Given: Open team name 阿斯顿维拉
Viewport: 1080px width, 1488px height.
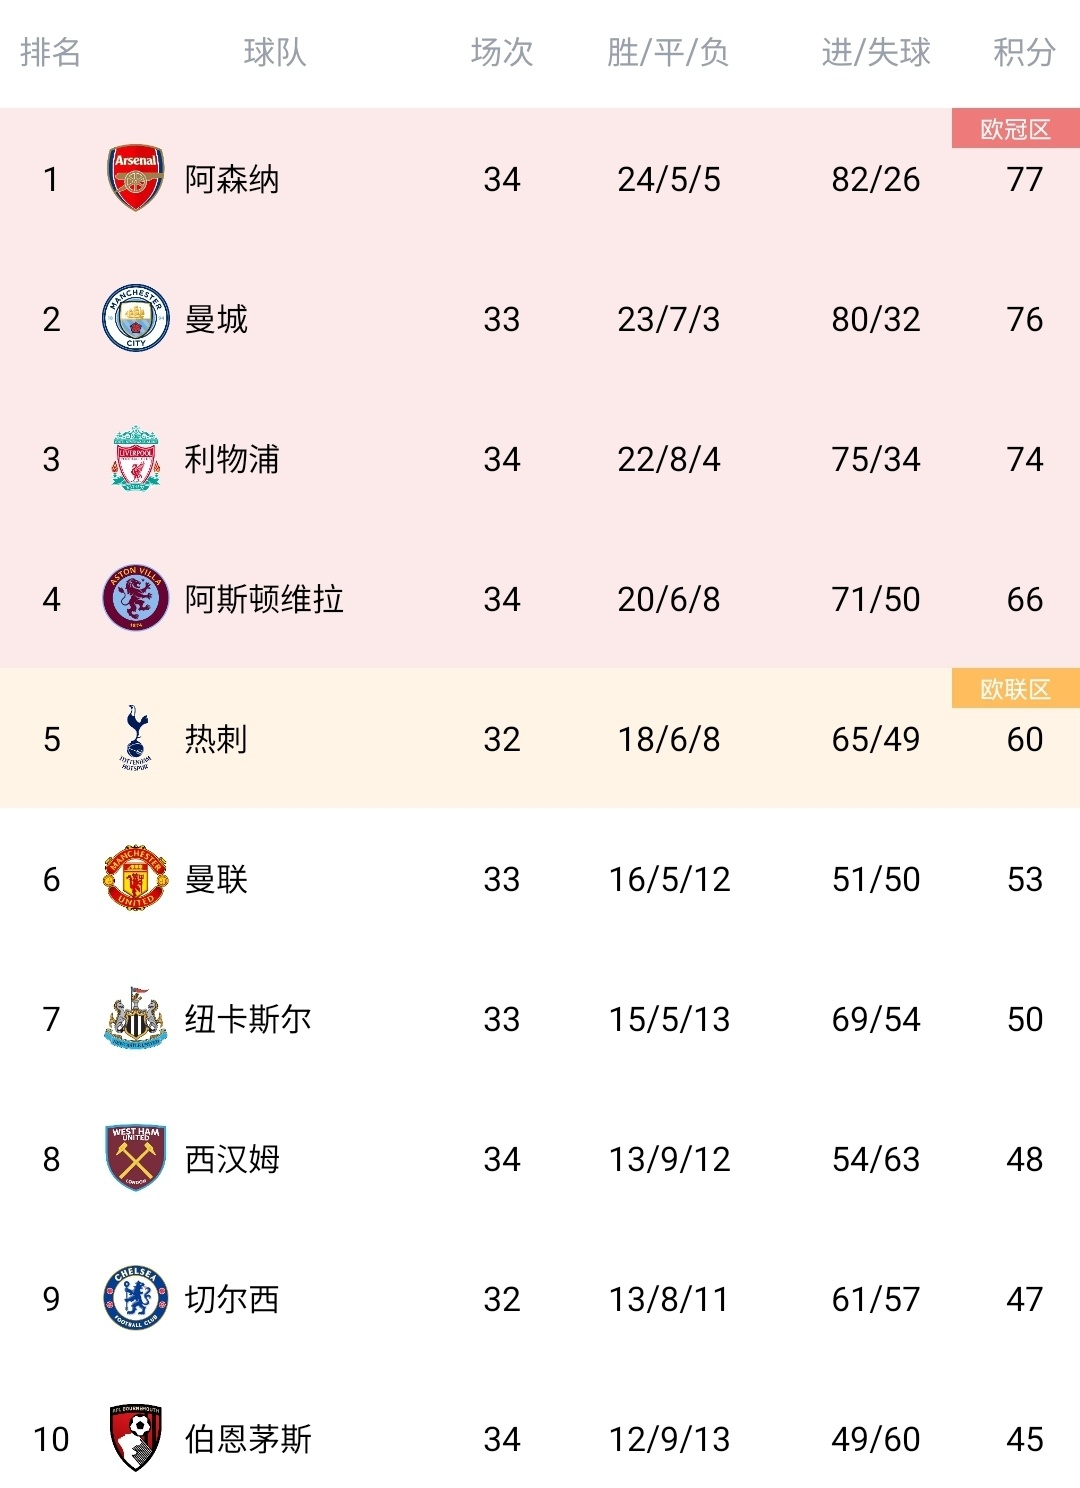Looking at the screenshot, I should pyautogui.click(x=264, y=600).
